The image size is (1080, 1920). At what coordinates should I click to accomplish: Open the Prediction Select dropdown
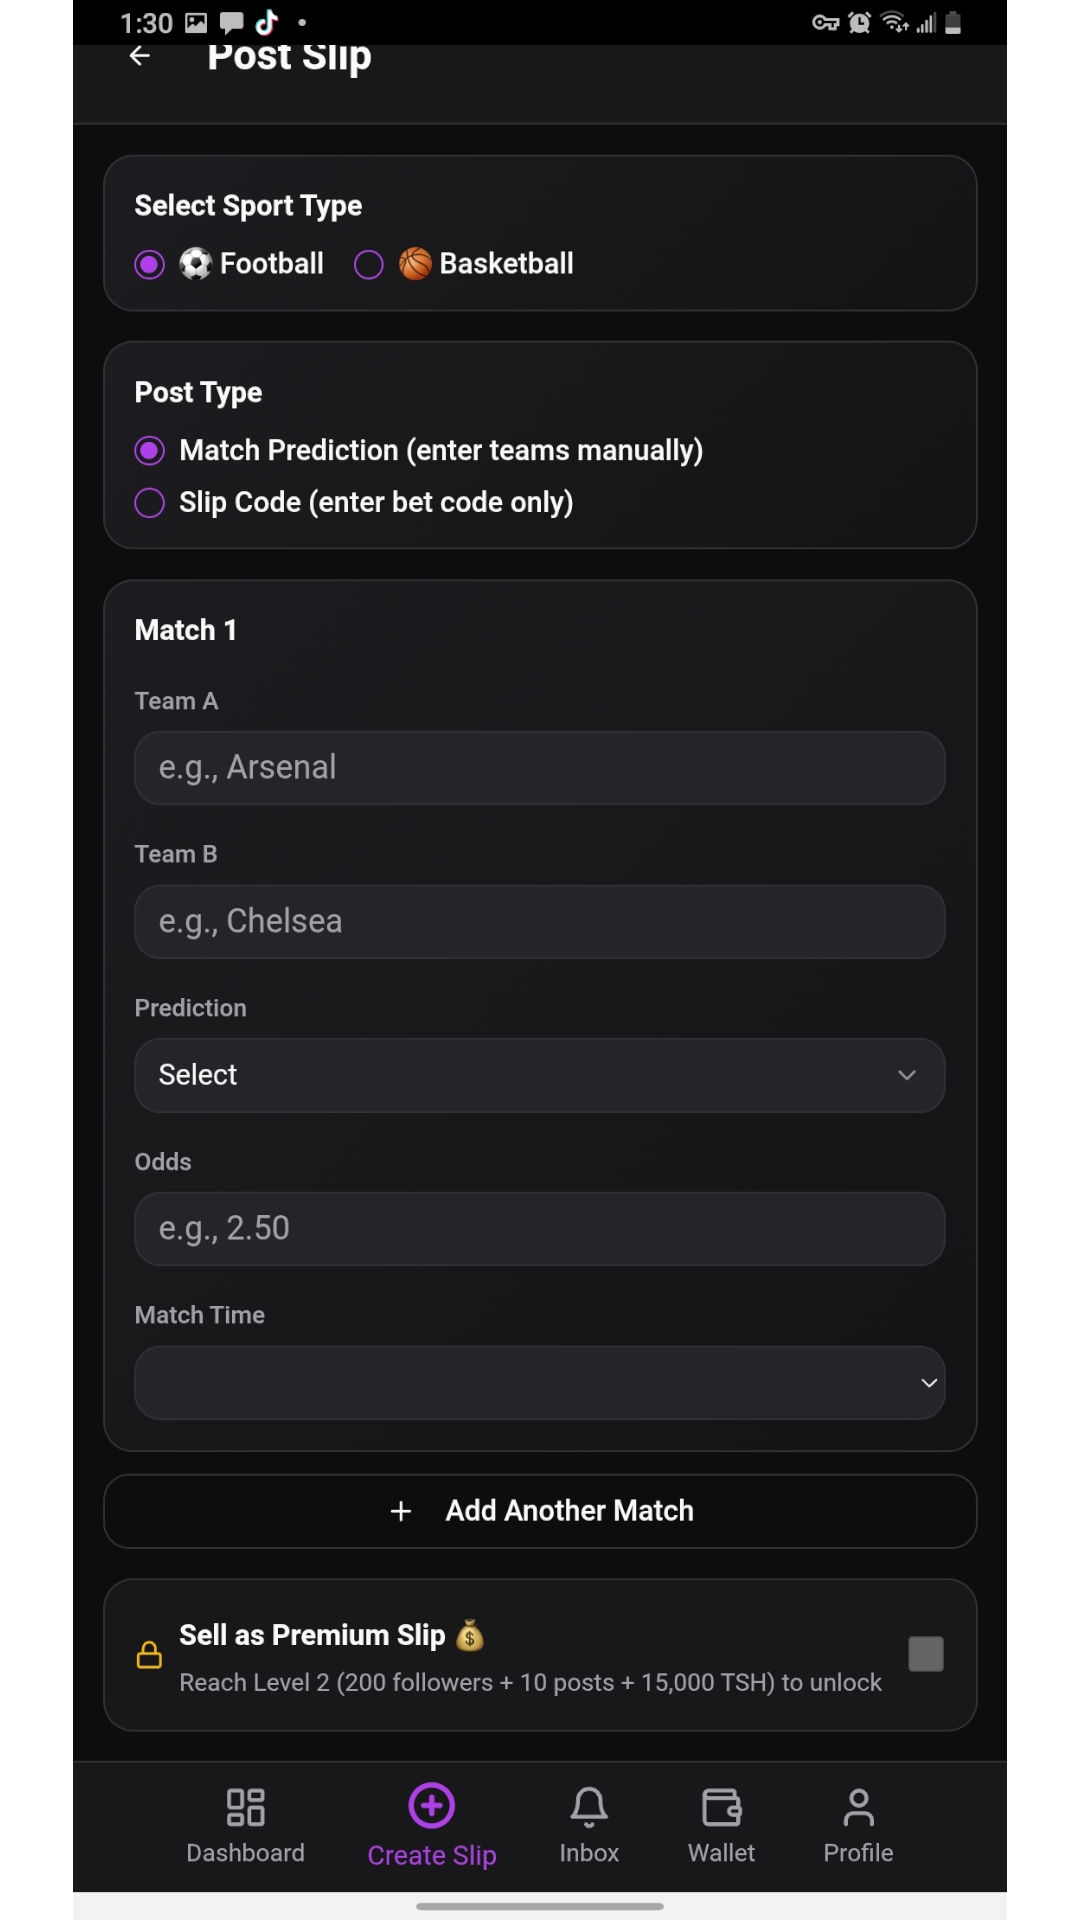[x=540, y=1075]
